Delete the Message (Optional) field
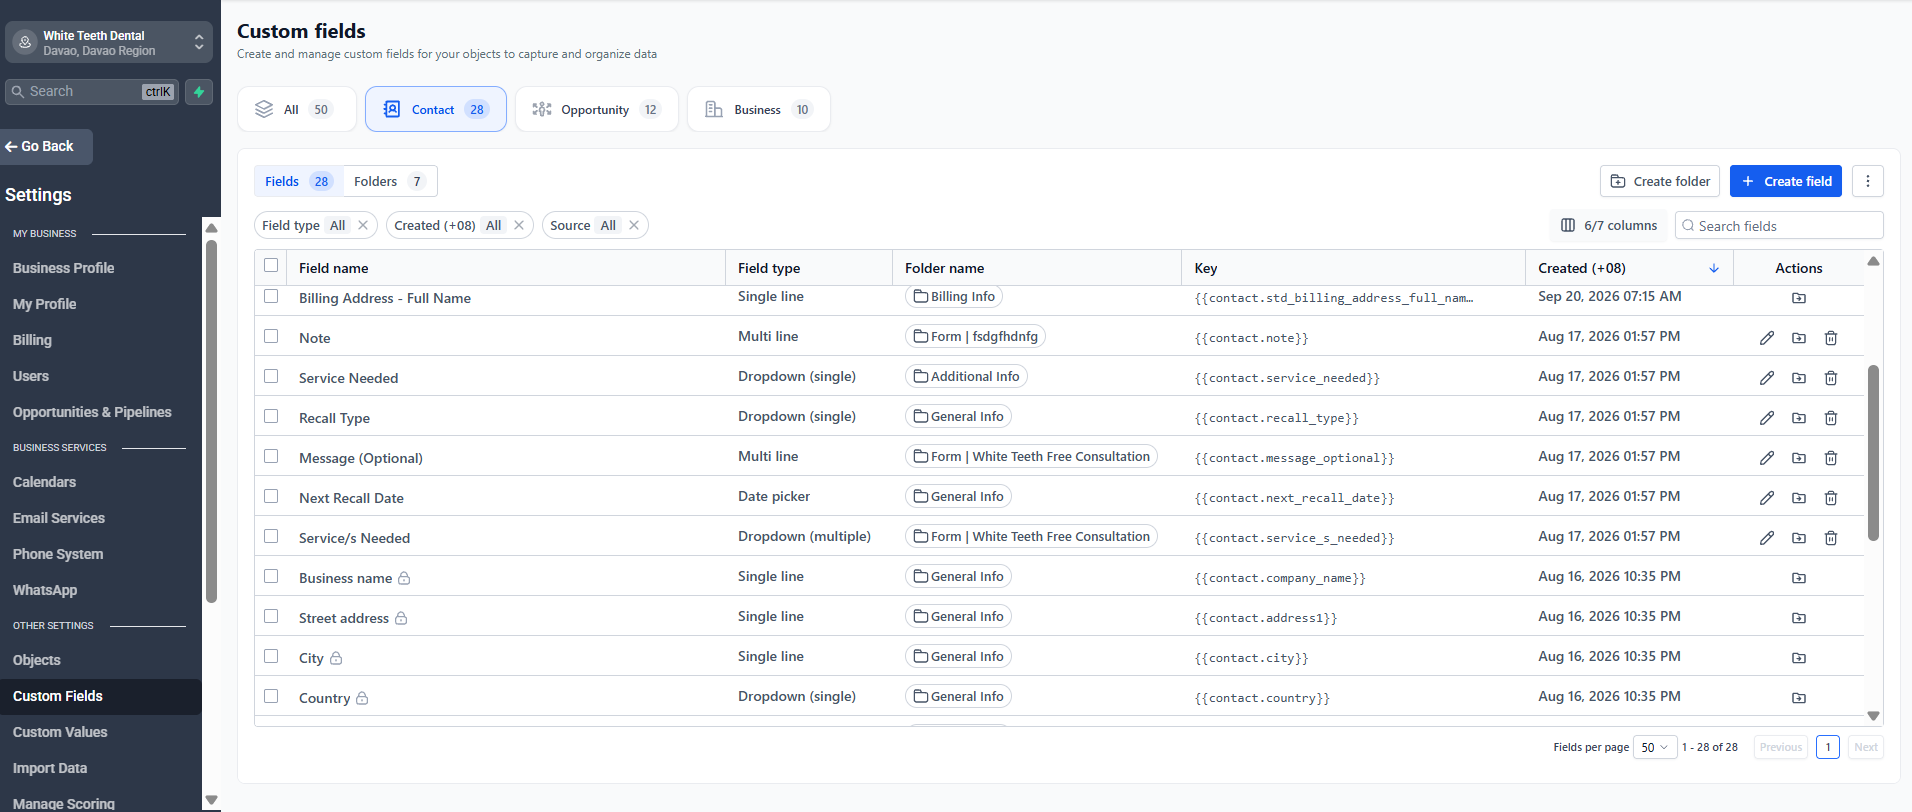This screenshot has width=1912, height=812. point(1831,458)
